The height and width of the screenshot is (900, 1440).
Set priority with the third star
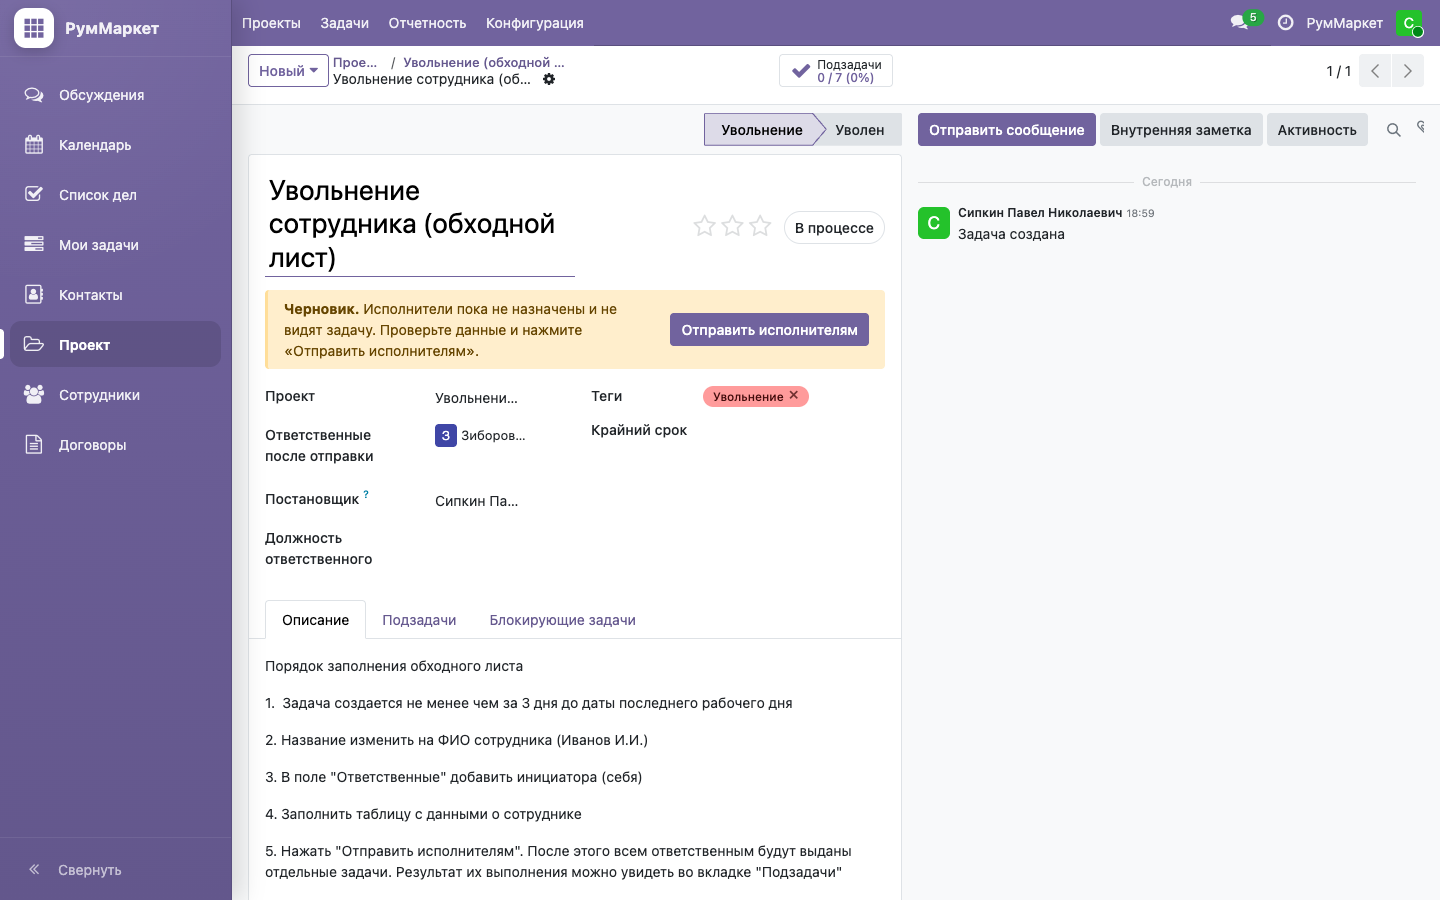pyautogui.click(x=760, y=227)
